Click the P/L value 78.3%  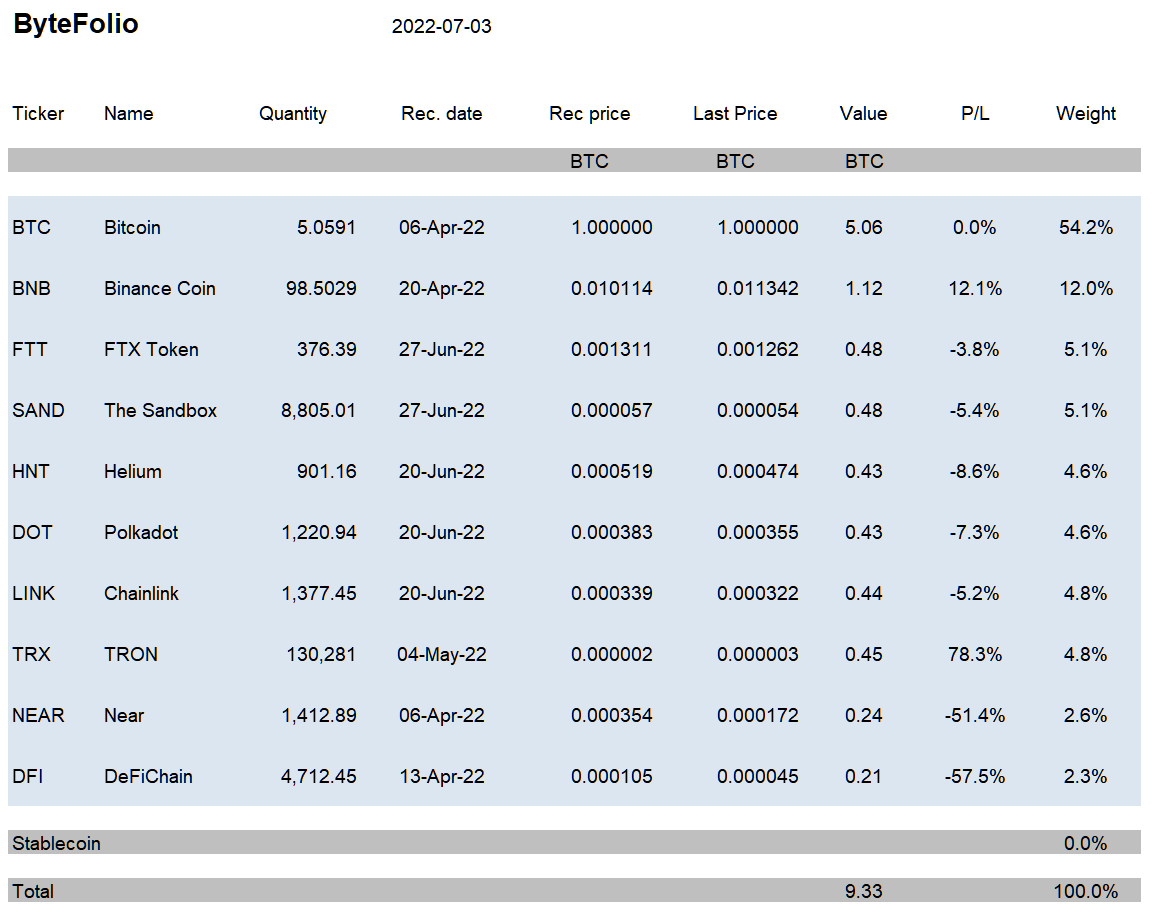point(975,654)
